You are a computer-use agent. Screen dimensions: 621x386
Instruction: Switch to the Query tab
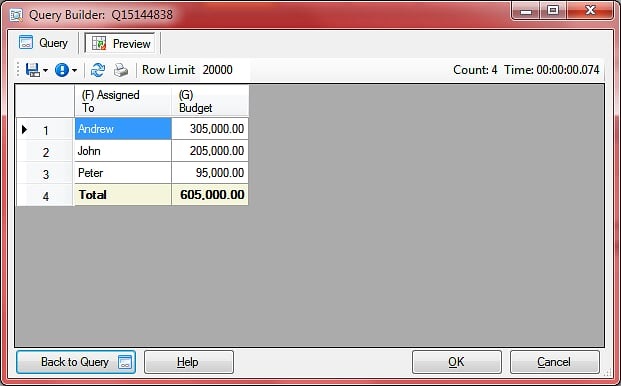[x=44, y=43]
